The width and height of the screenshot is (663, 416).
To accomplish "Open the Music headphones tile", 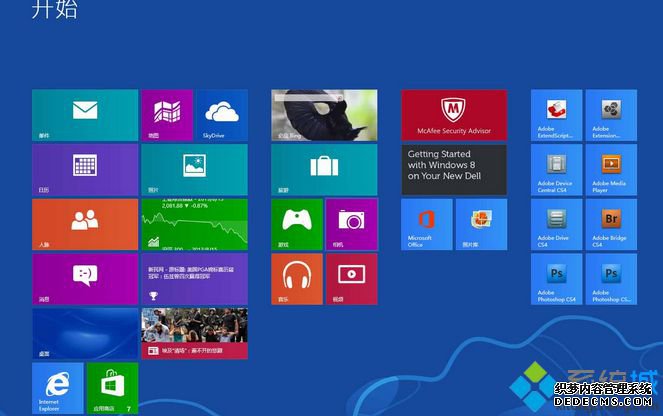I will pyautogui.click(x=297, y=279).
